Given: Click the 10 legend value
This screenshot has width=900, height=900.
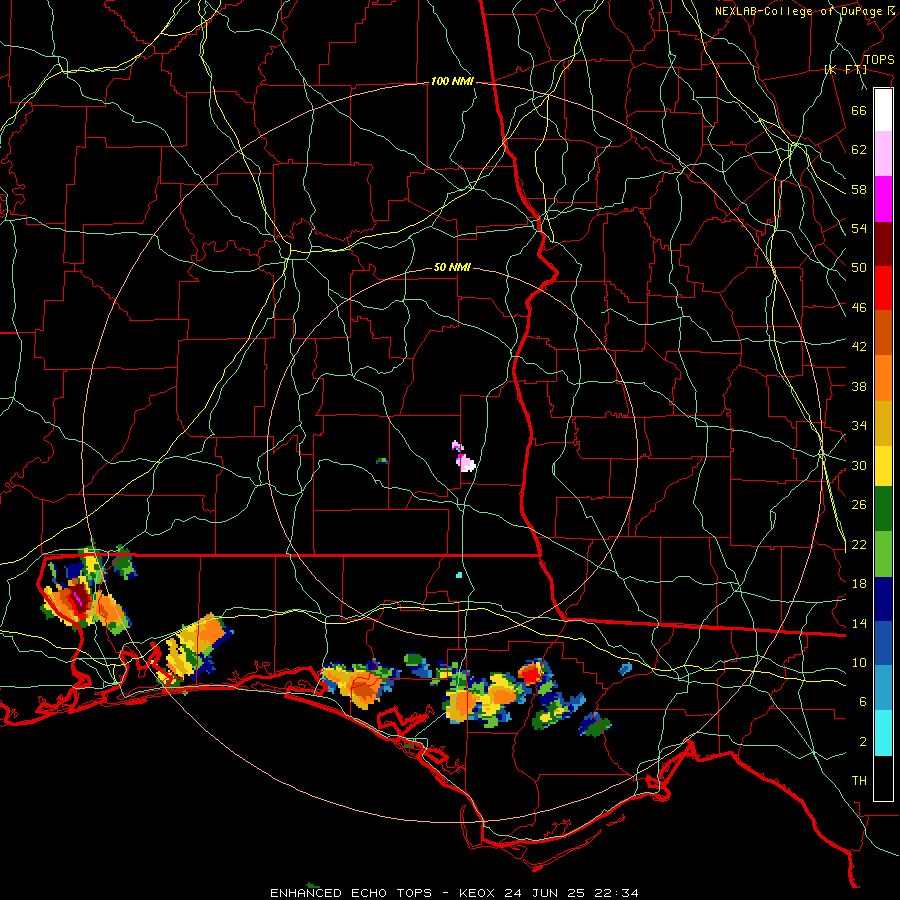Looking at the screenshot, I should (859, 662).
